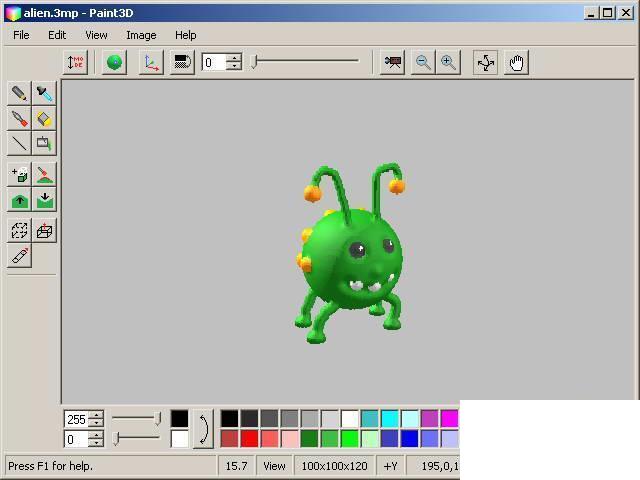Pick the cyan palette swatch

tap(390, 419)
